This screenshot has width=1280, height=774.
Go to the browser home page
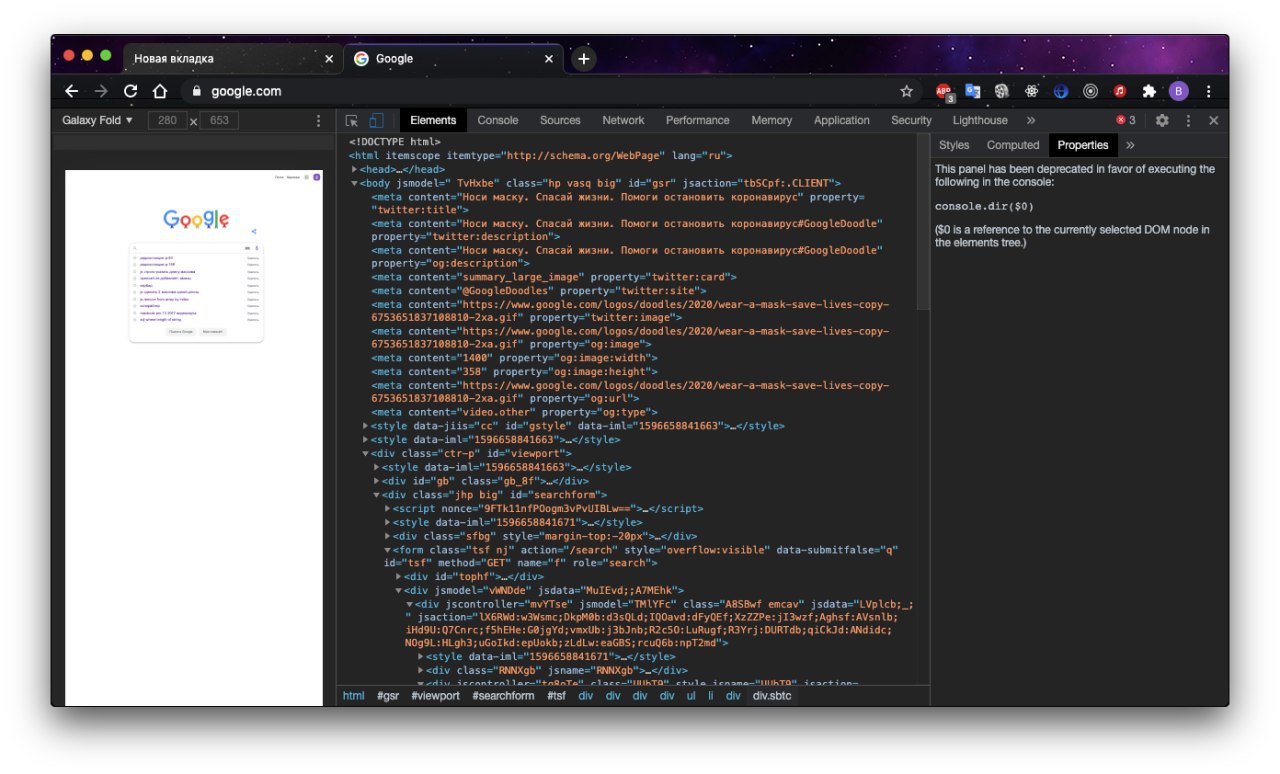(x=160, y=91)
